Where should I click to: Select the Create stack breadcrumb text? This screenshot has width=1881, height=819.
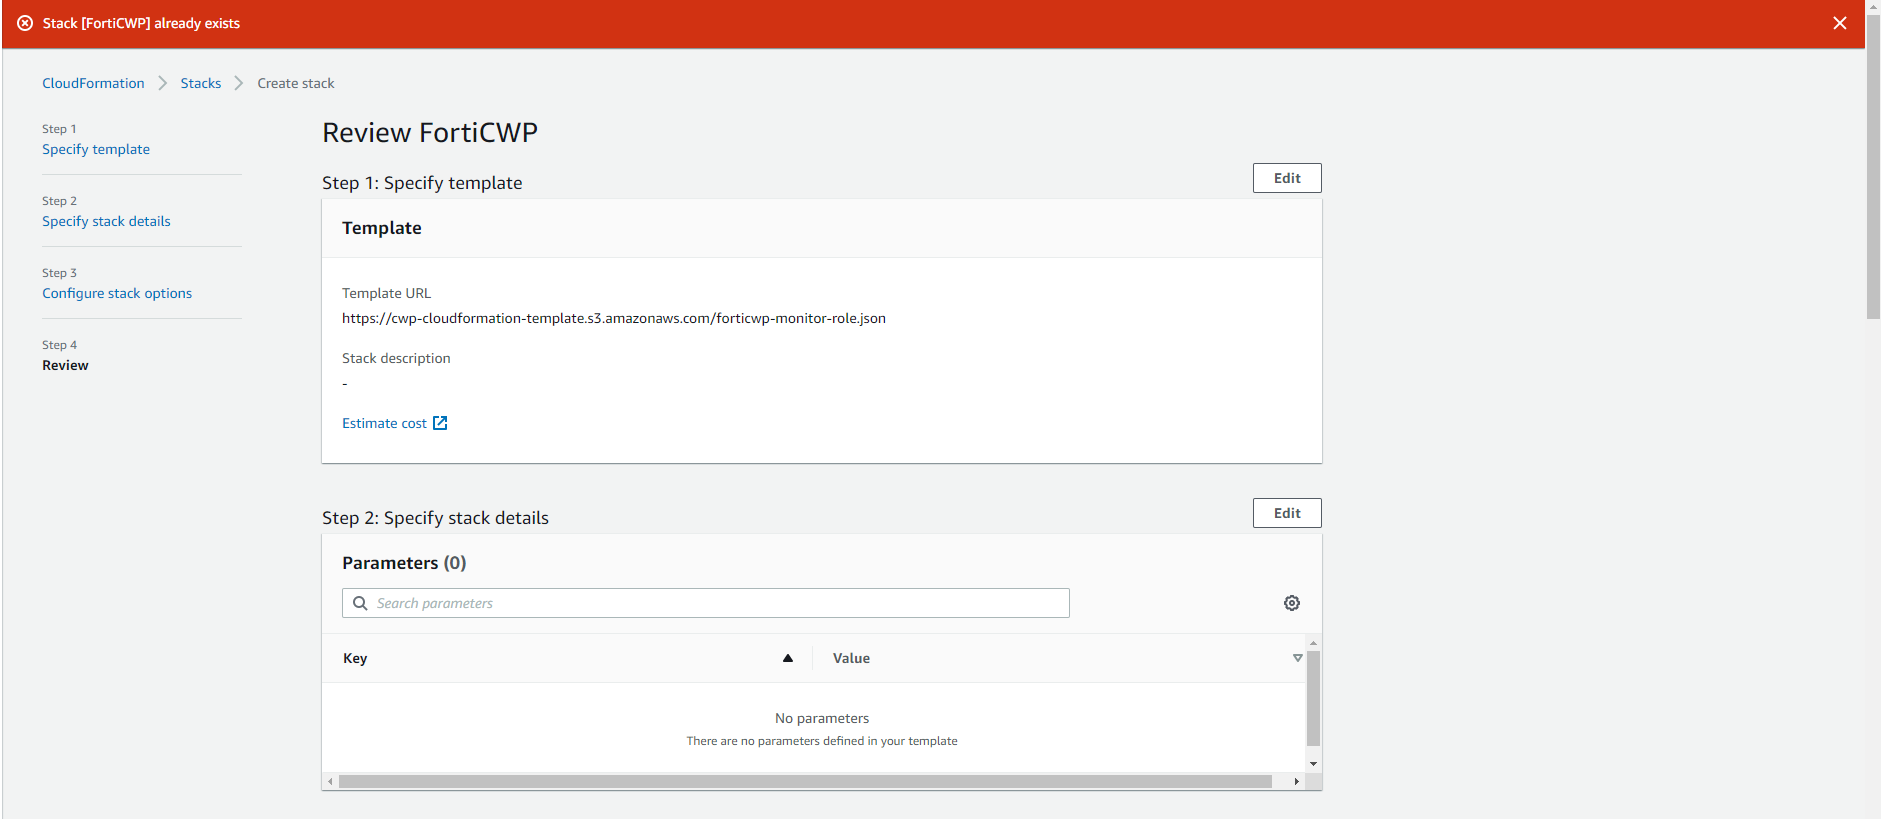(296, 83)
